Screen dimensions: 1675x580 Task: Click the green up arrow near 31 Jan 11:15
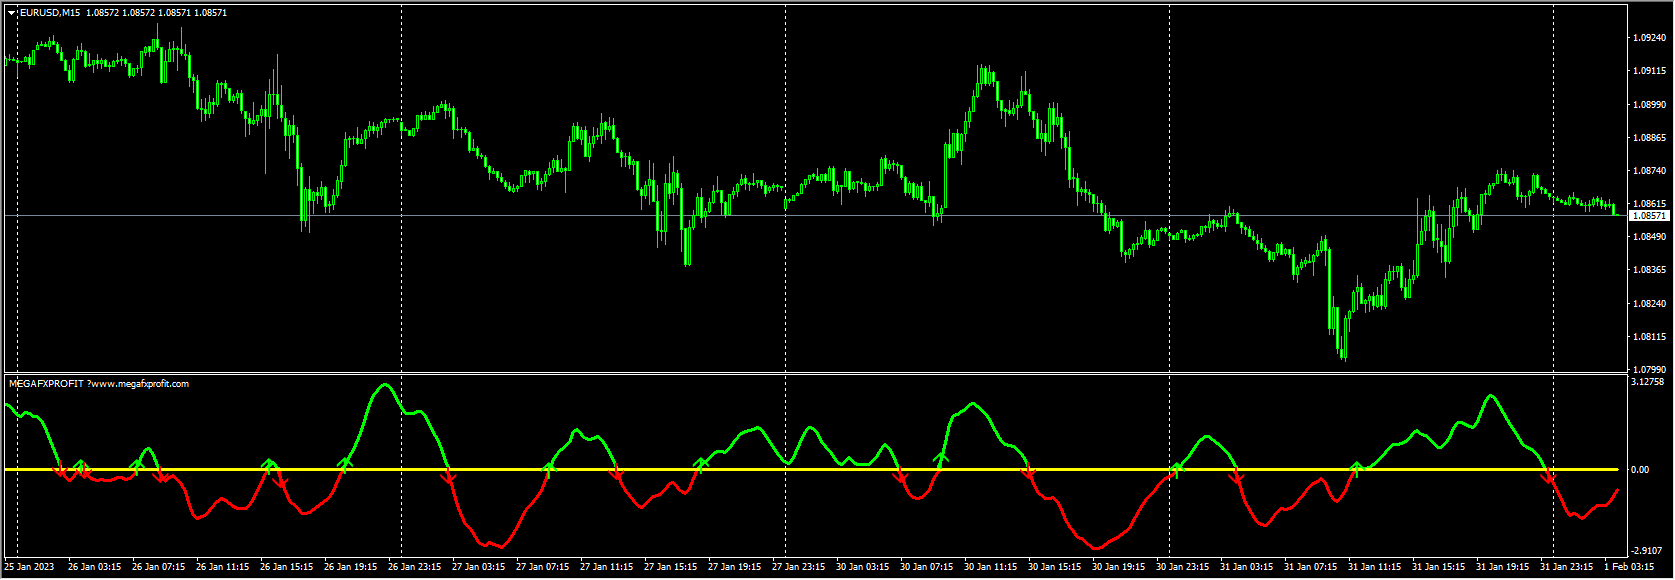[x=1357, y=466]
